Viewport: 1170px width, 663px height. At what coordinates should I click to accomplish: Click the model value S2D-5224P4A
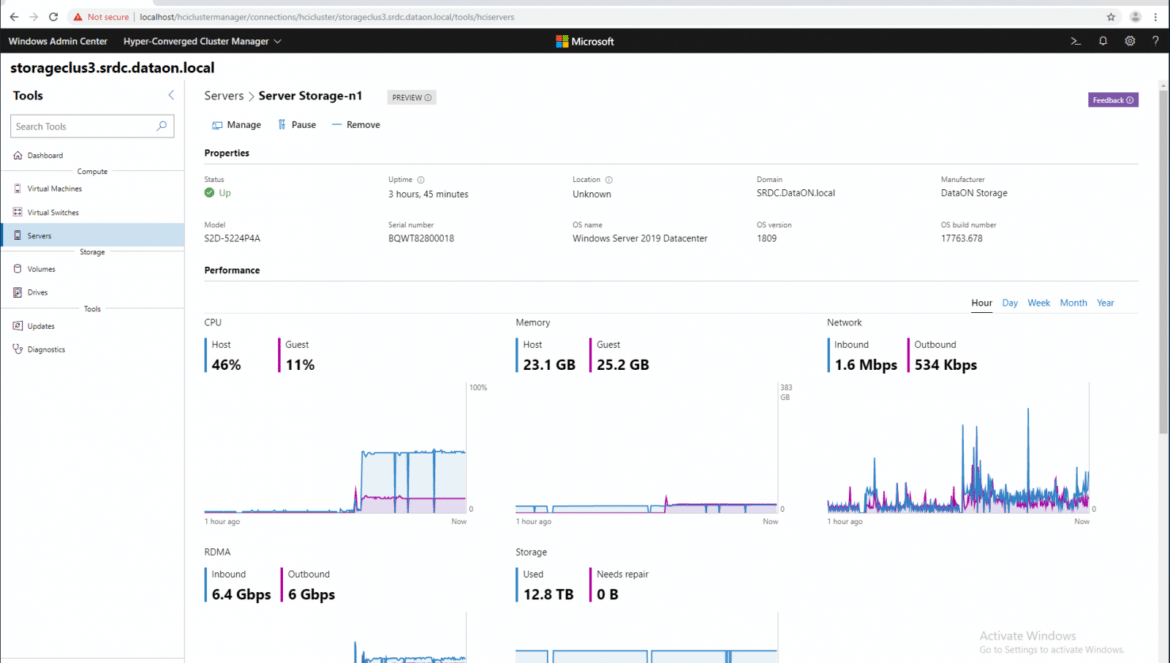[232, 239]
